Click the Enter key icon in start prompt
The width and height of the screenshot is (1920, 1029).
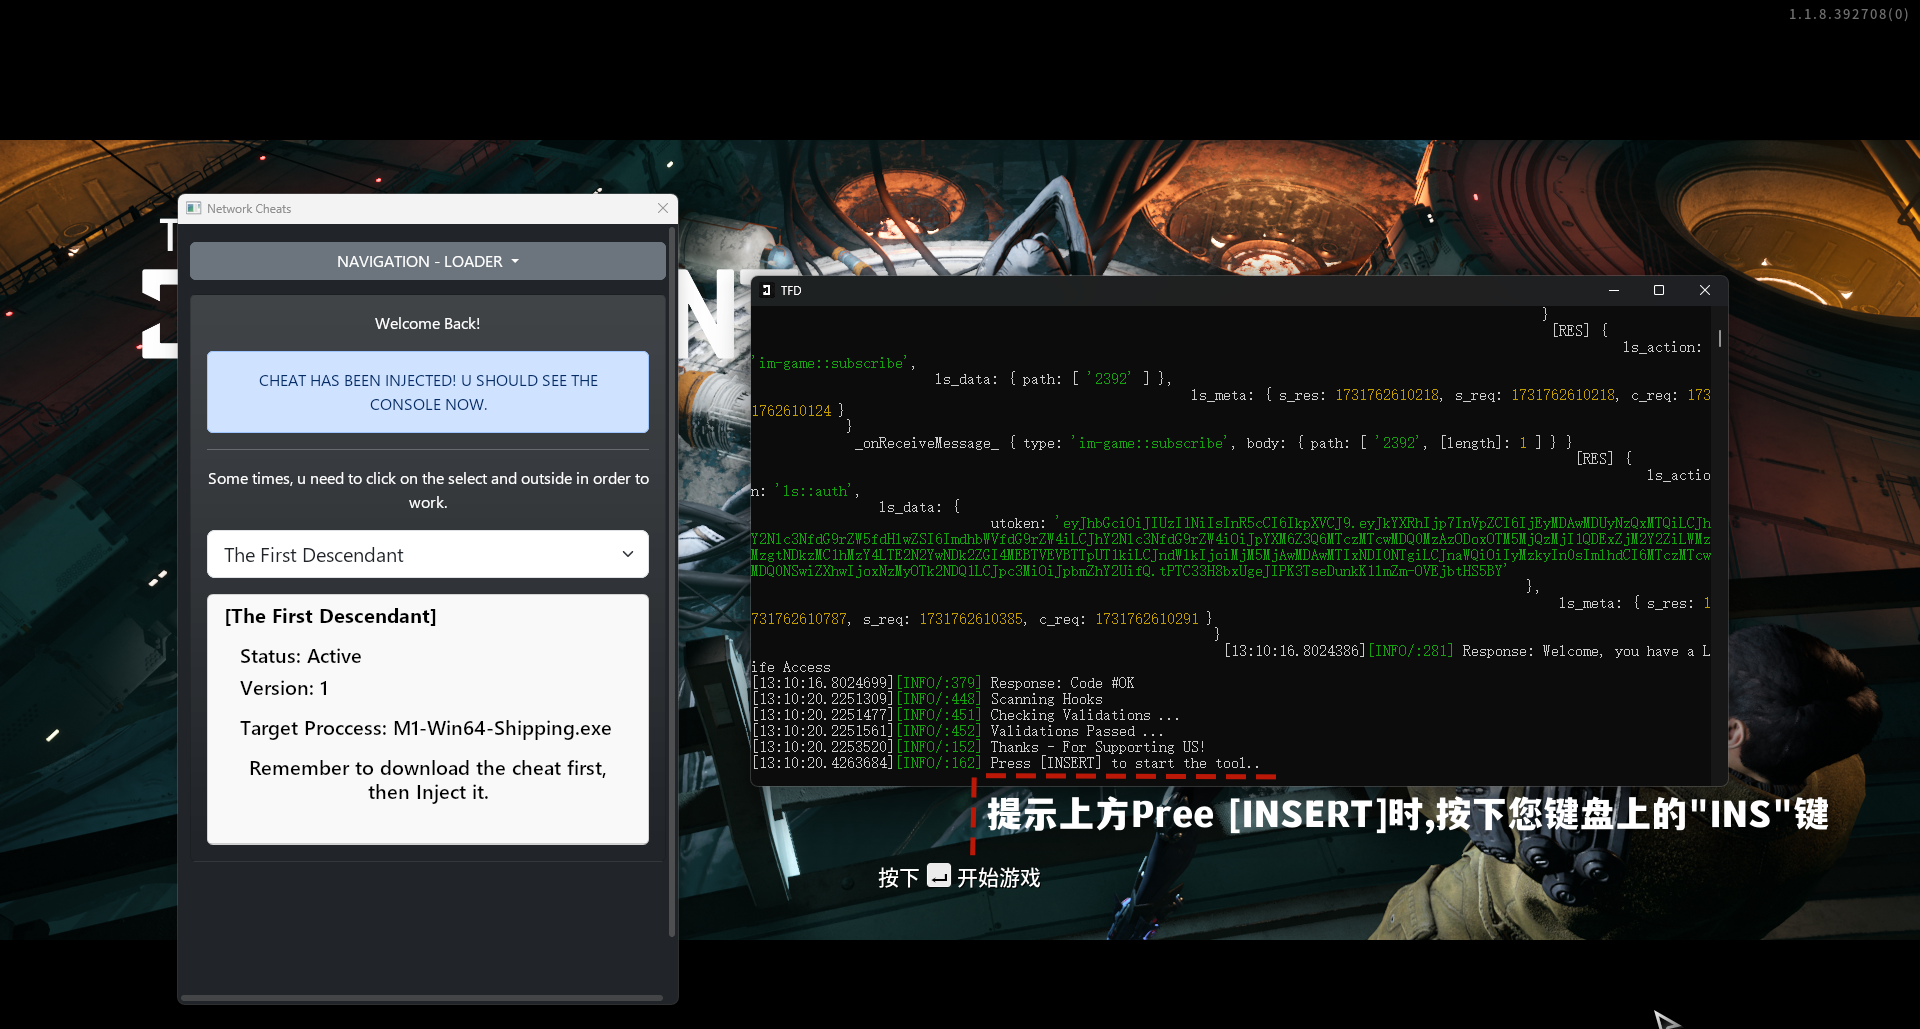pos(938,876)
